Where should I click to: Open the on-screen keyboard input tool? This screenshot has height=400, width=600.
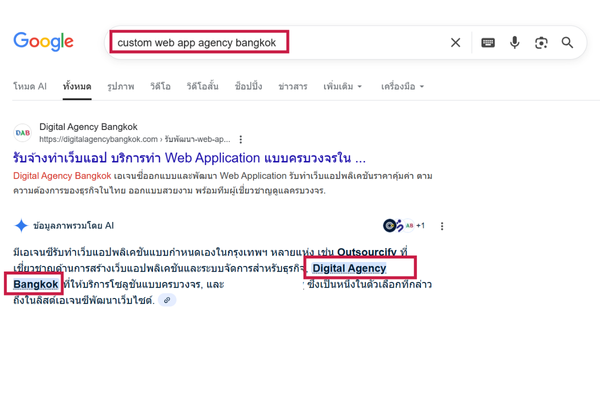click(488, 43)
